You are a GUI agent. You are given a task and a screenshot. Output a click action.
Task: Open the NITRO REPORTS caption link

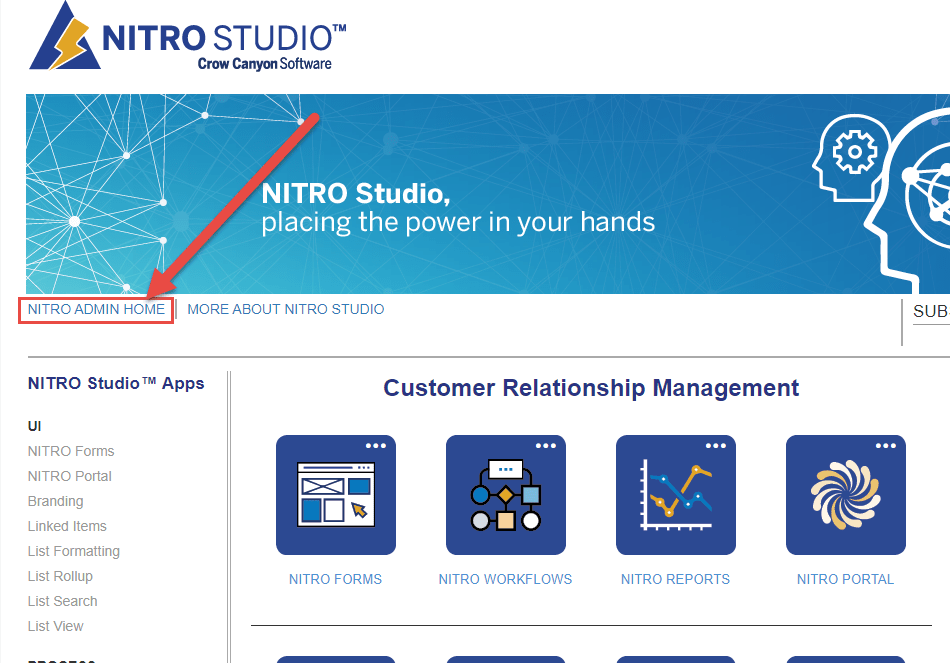point(675,579)
